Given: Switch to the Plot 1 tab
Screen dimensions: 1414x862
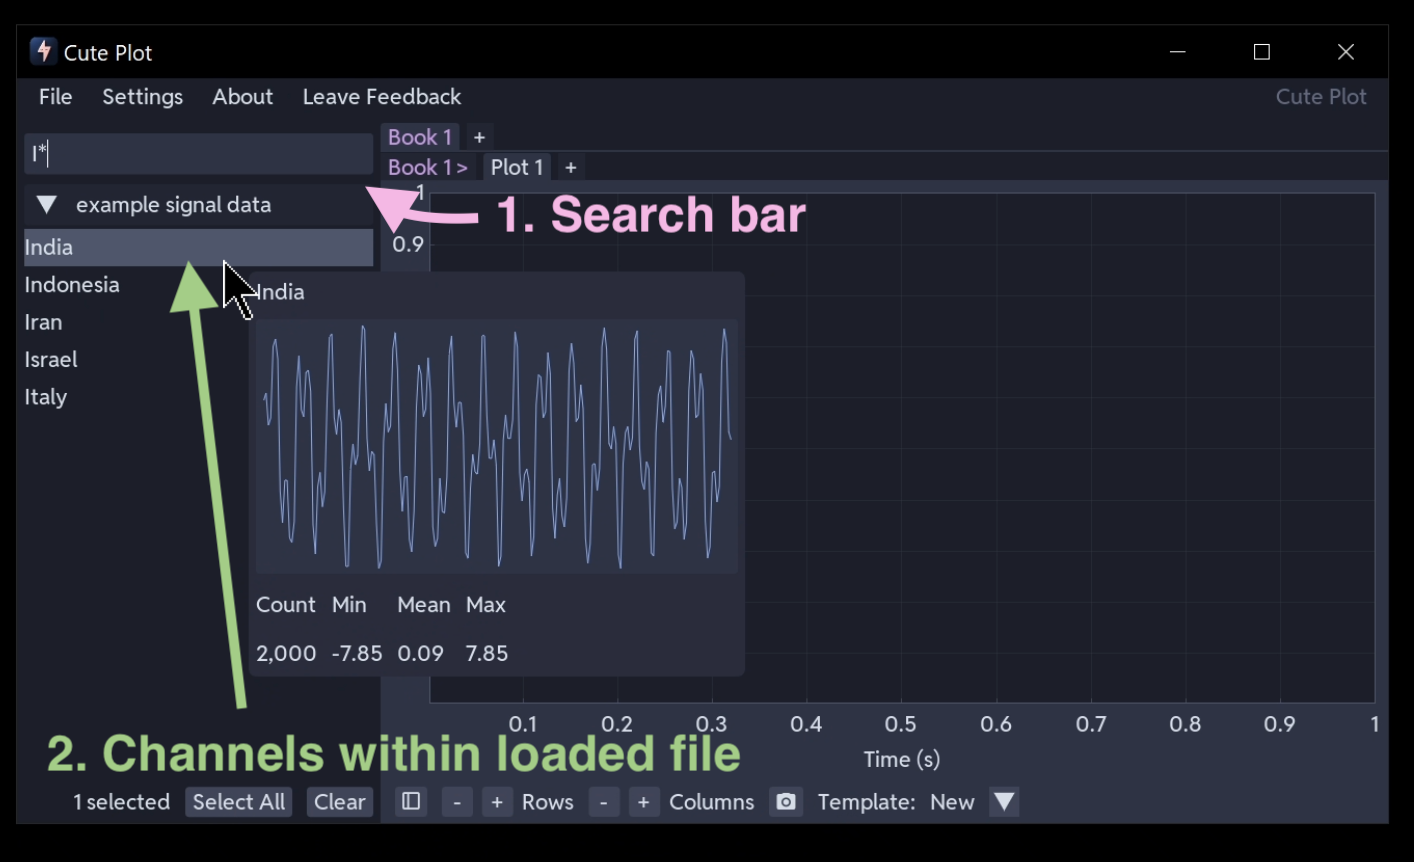Looking at the screenshot, I should click(x=516, y=167).
